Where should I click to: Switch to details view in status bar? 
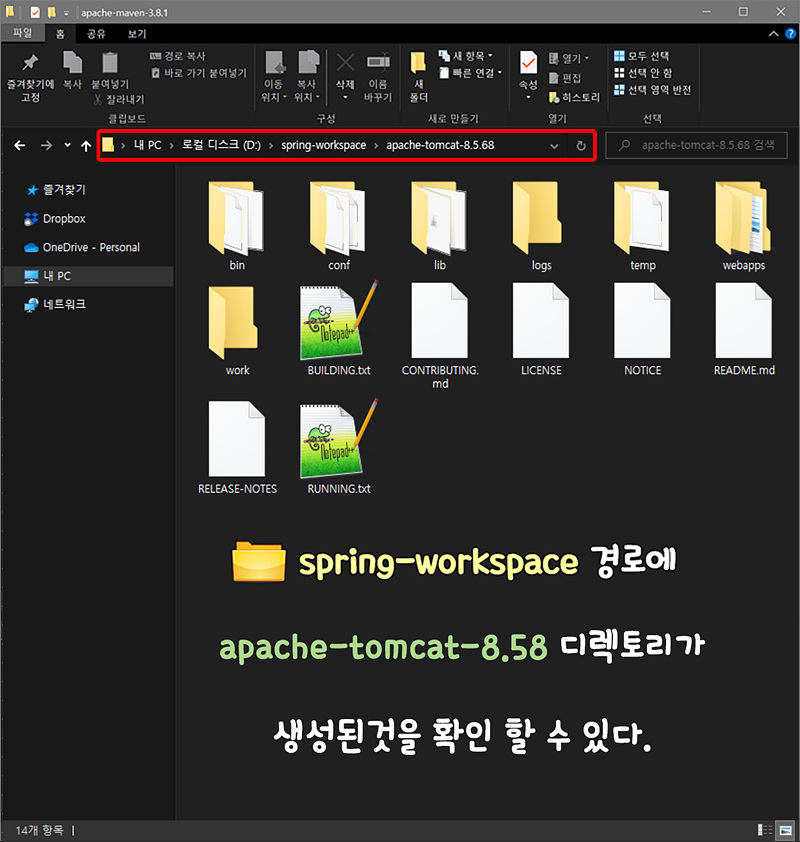point(765,830)
